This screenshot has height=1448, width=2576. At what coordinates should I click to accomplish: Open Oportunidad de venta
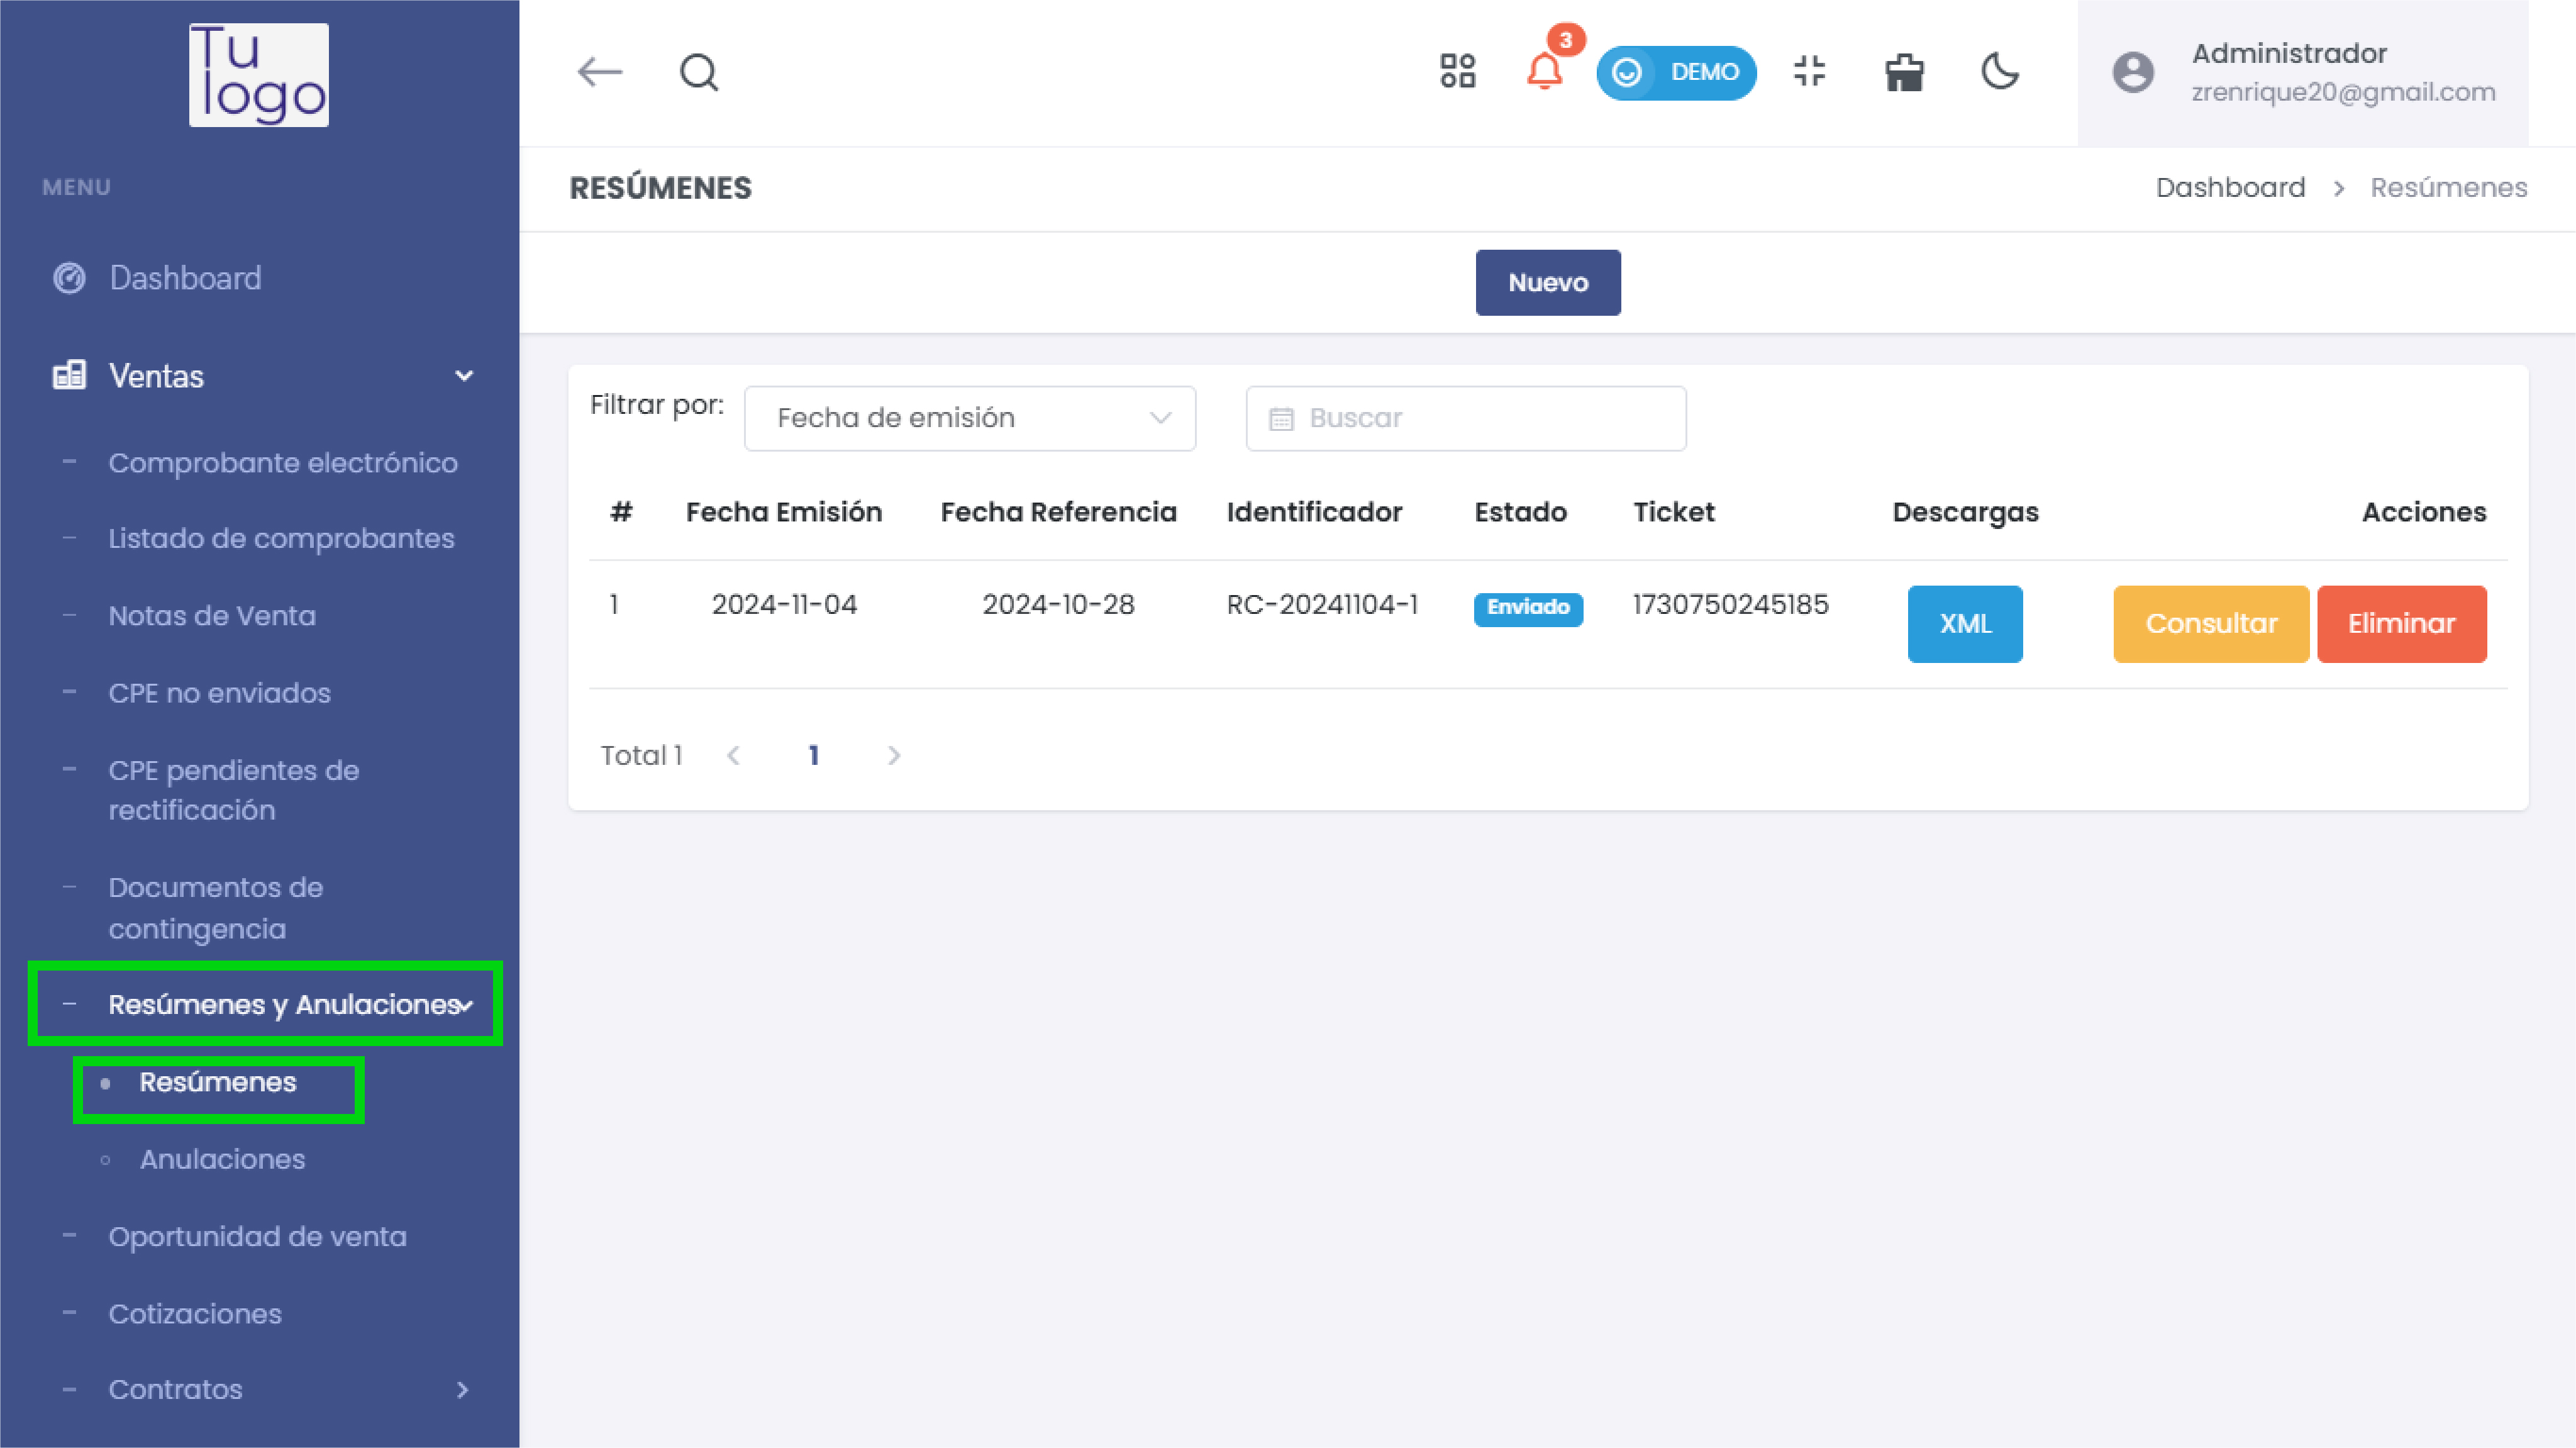[x=257, y=1237]
